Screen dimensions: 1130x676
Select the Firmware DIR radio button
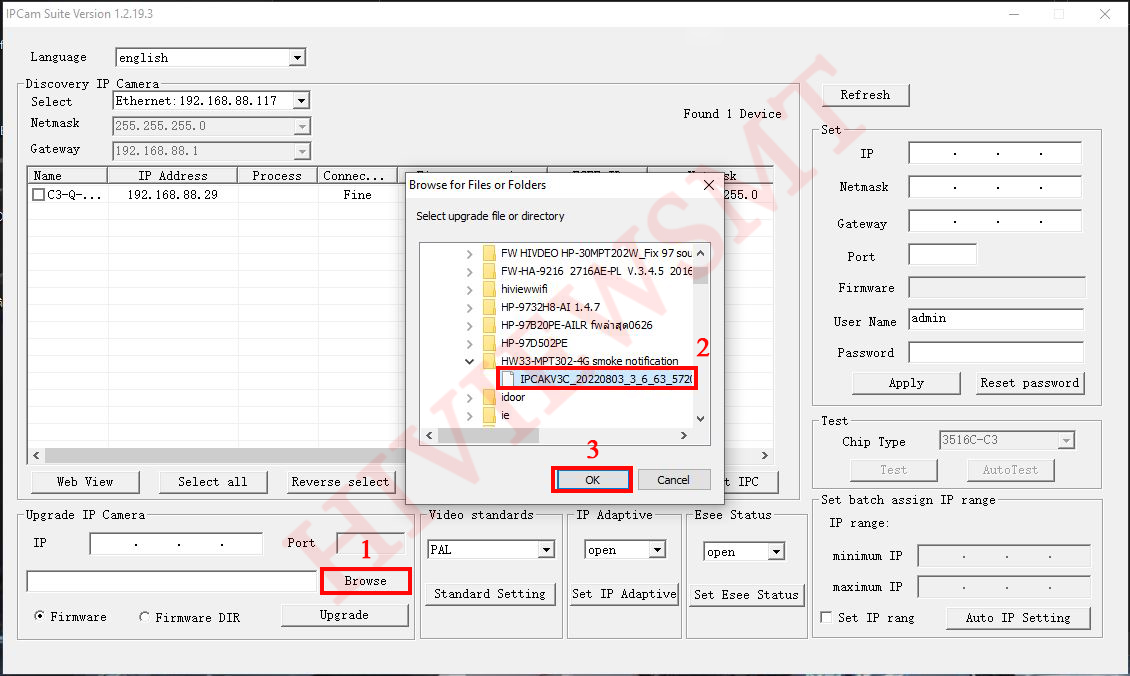pyautogui.click(x=144, y=617)
